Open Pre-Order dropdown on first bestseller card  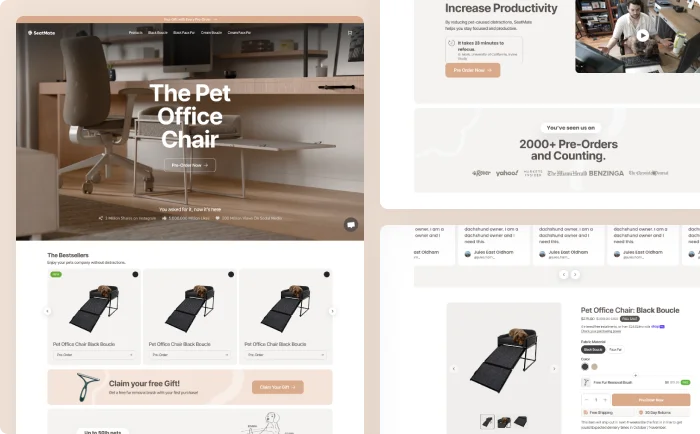coord(94,355)
